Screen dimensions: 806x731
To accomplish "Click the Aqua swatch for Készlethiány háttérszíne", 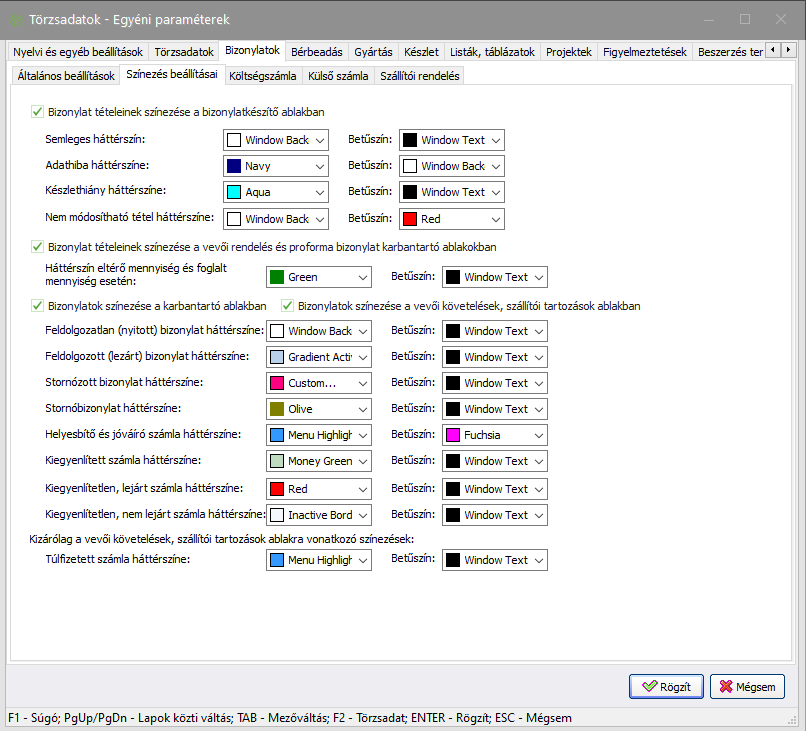I will click(x=234, y=192).
